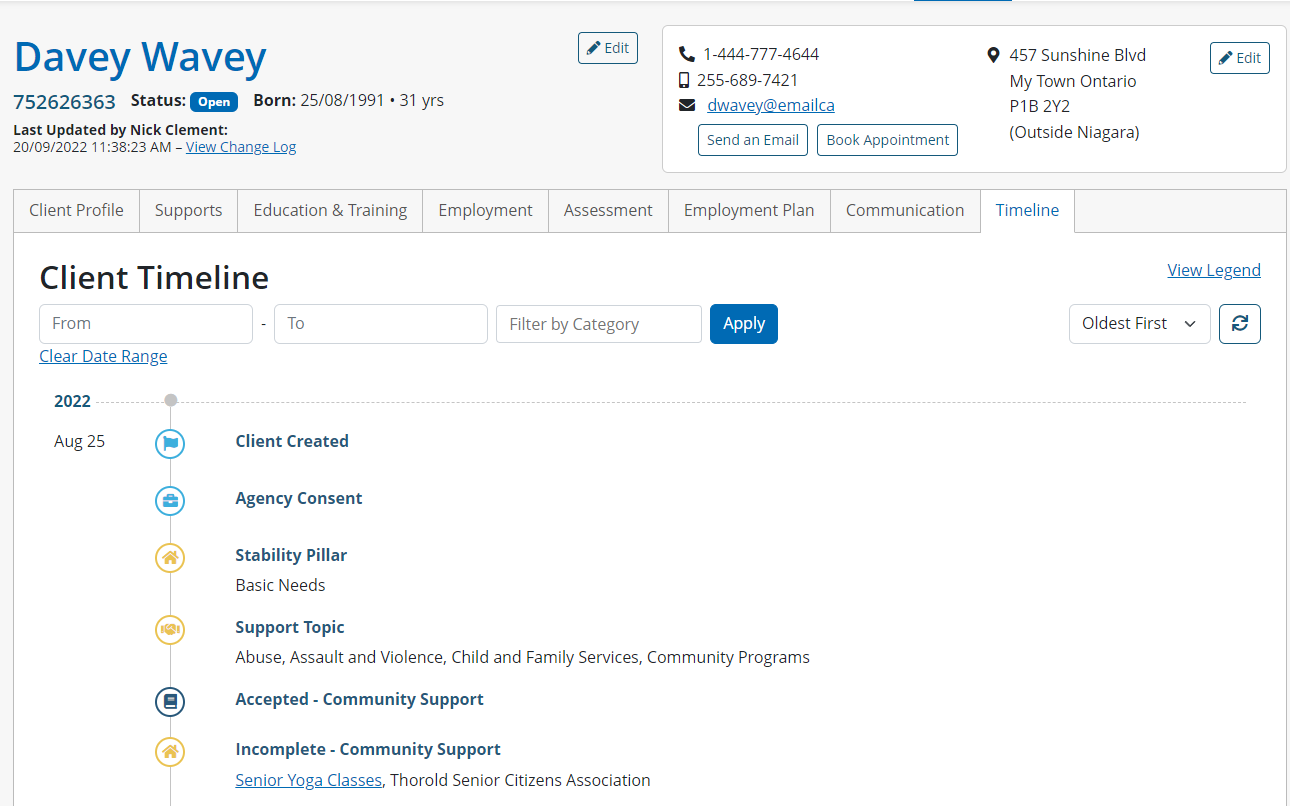Click the Agency Consent briefcase timeline icon
Screen dimensions: 1290x806
(170, 500)
